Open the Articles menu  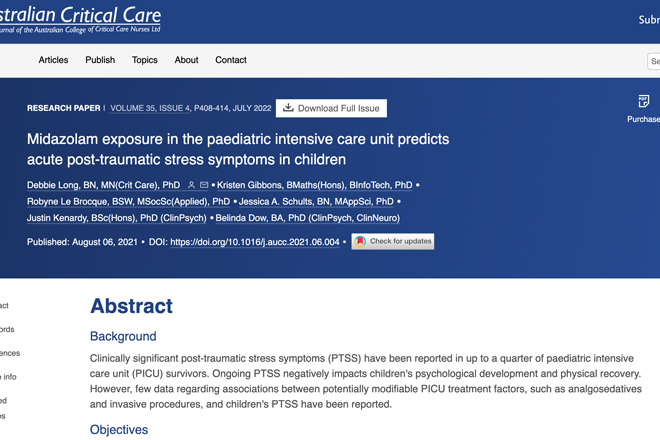(53, 60)
